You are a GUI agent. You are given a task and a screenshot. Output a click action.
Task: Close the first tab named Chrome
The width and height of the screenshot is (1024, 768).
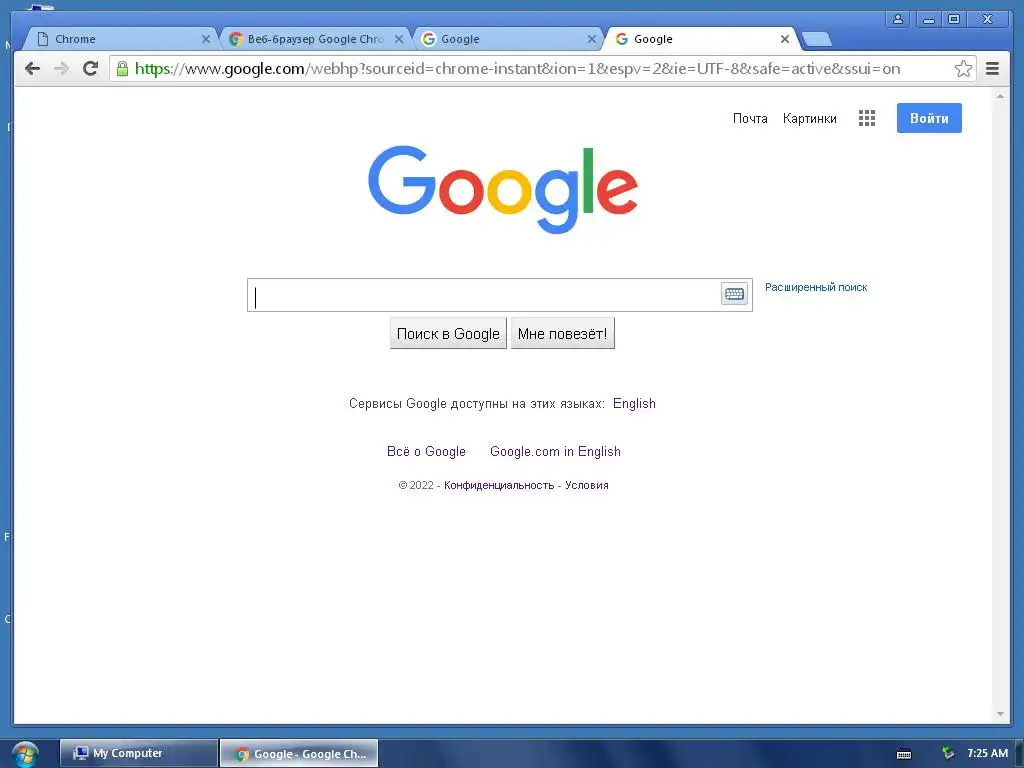(206, 39)
